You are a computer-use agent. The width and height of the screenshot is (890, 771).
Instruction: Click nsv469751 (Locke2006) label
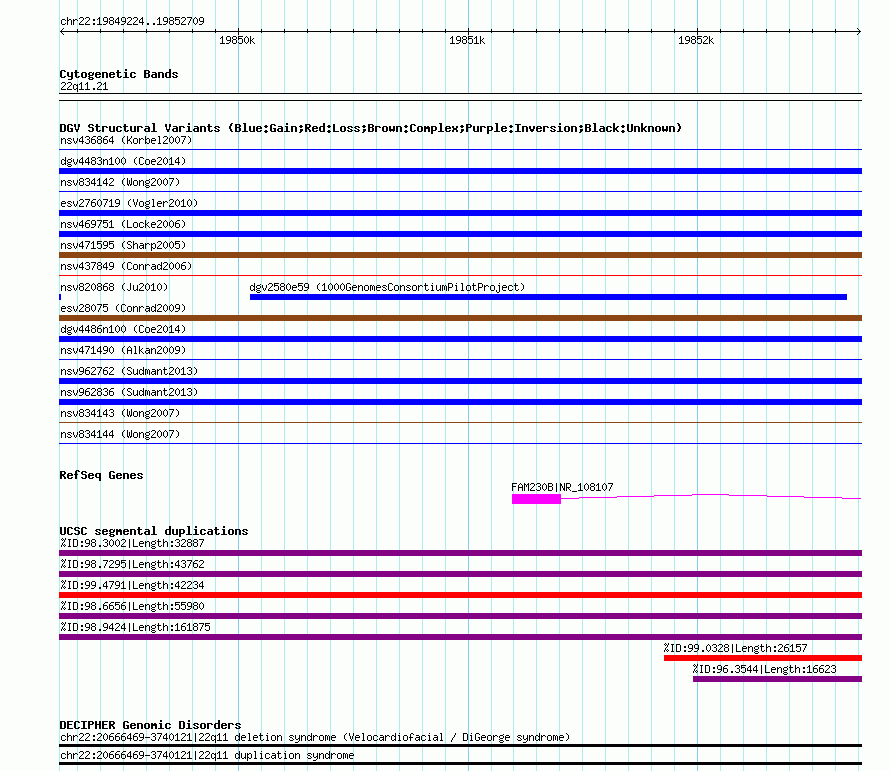click(123, 224)
